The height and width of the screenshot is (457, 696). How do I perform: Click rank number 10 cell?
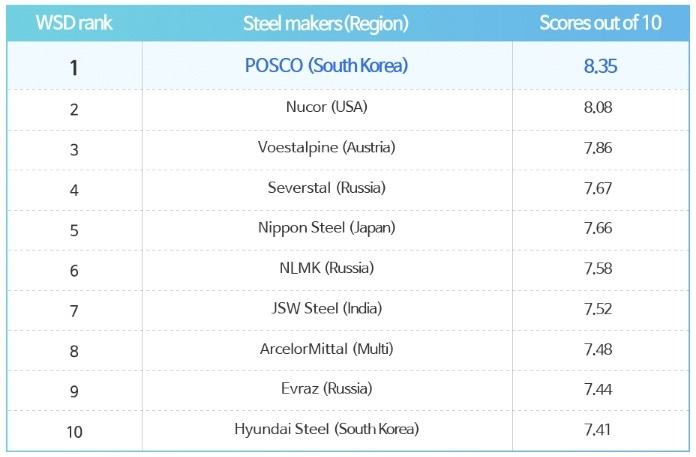tap(74, 430)
